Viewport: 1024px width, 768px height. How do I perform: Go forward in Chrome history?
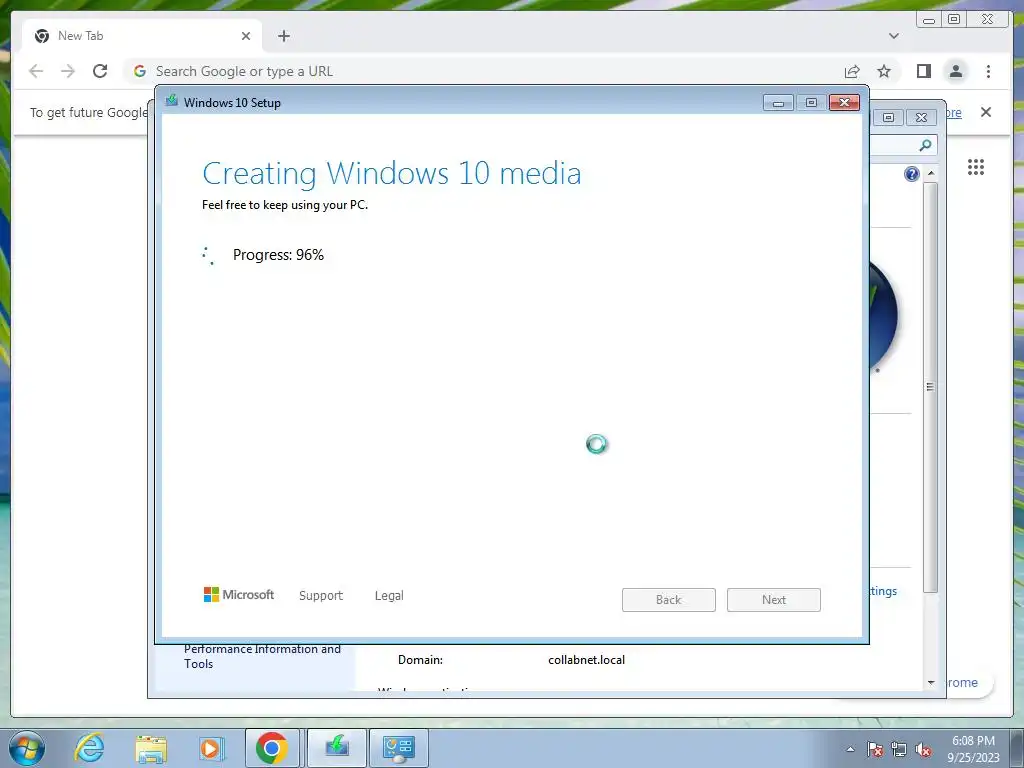[x=68, y=71]
